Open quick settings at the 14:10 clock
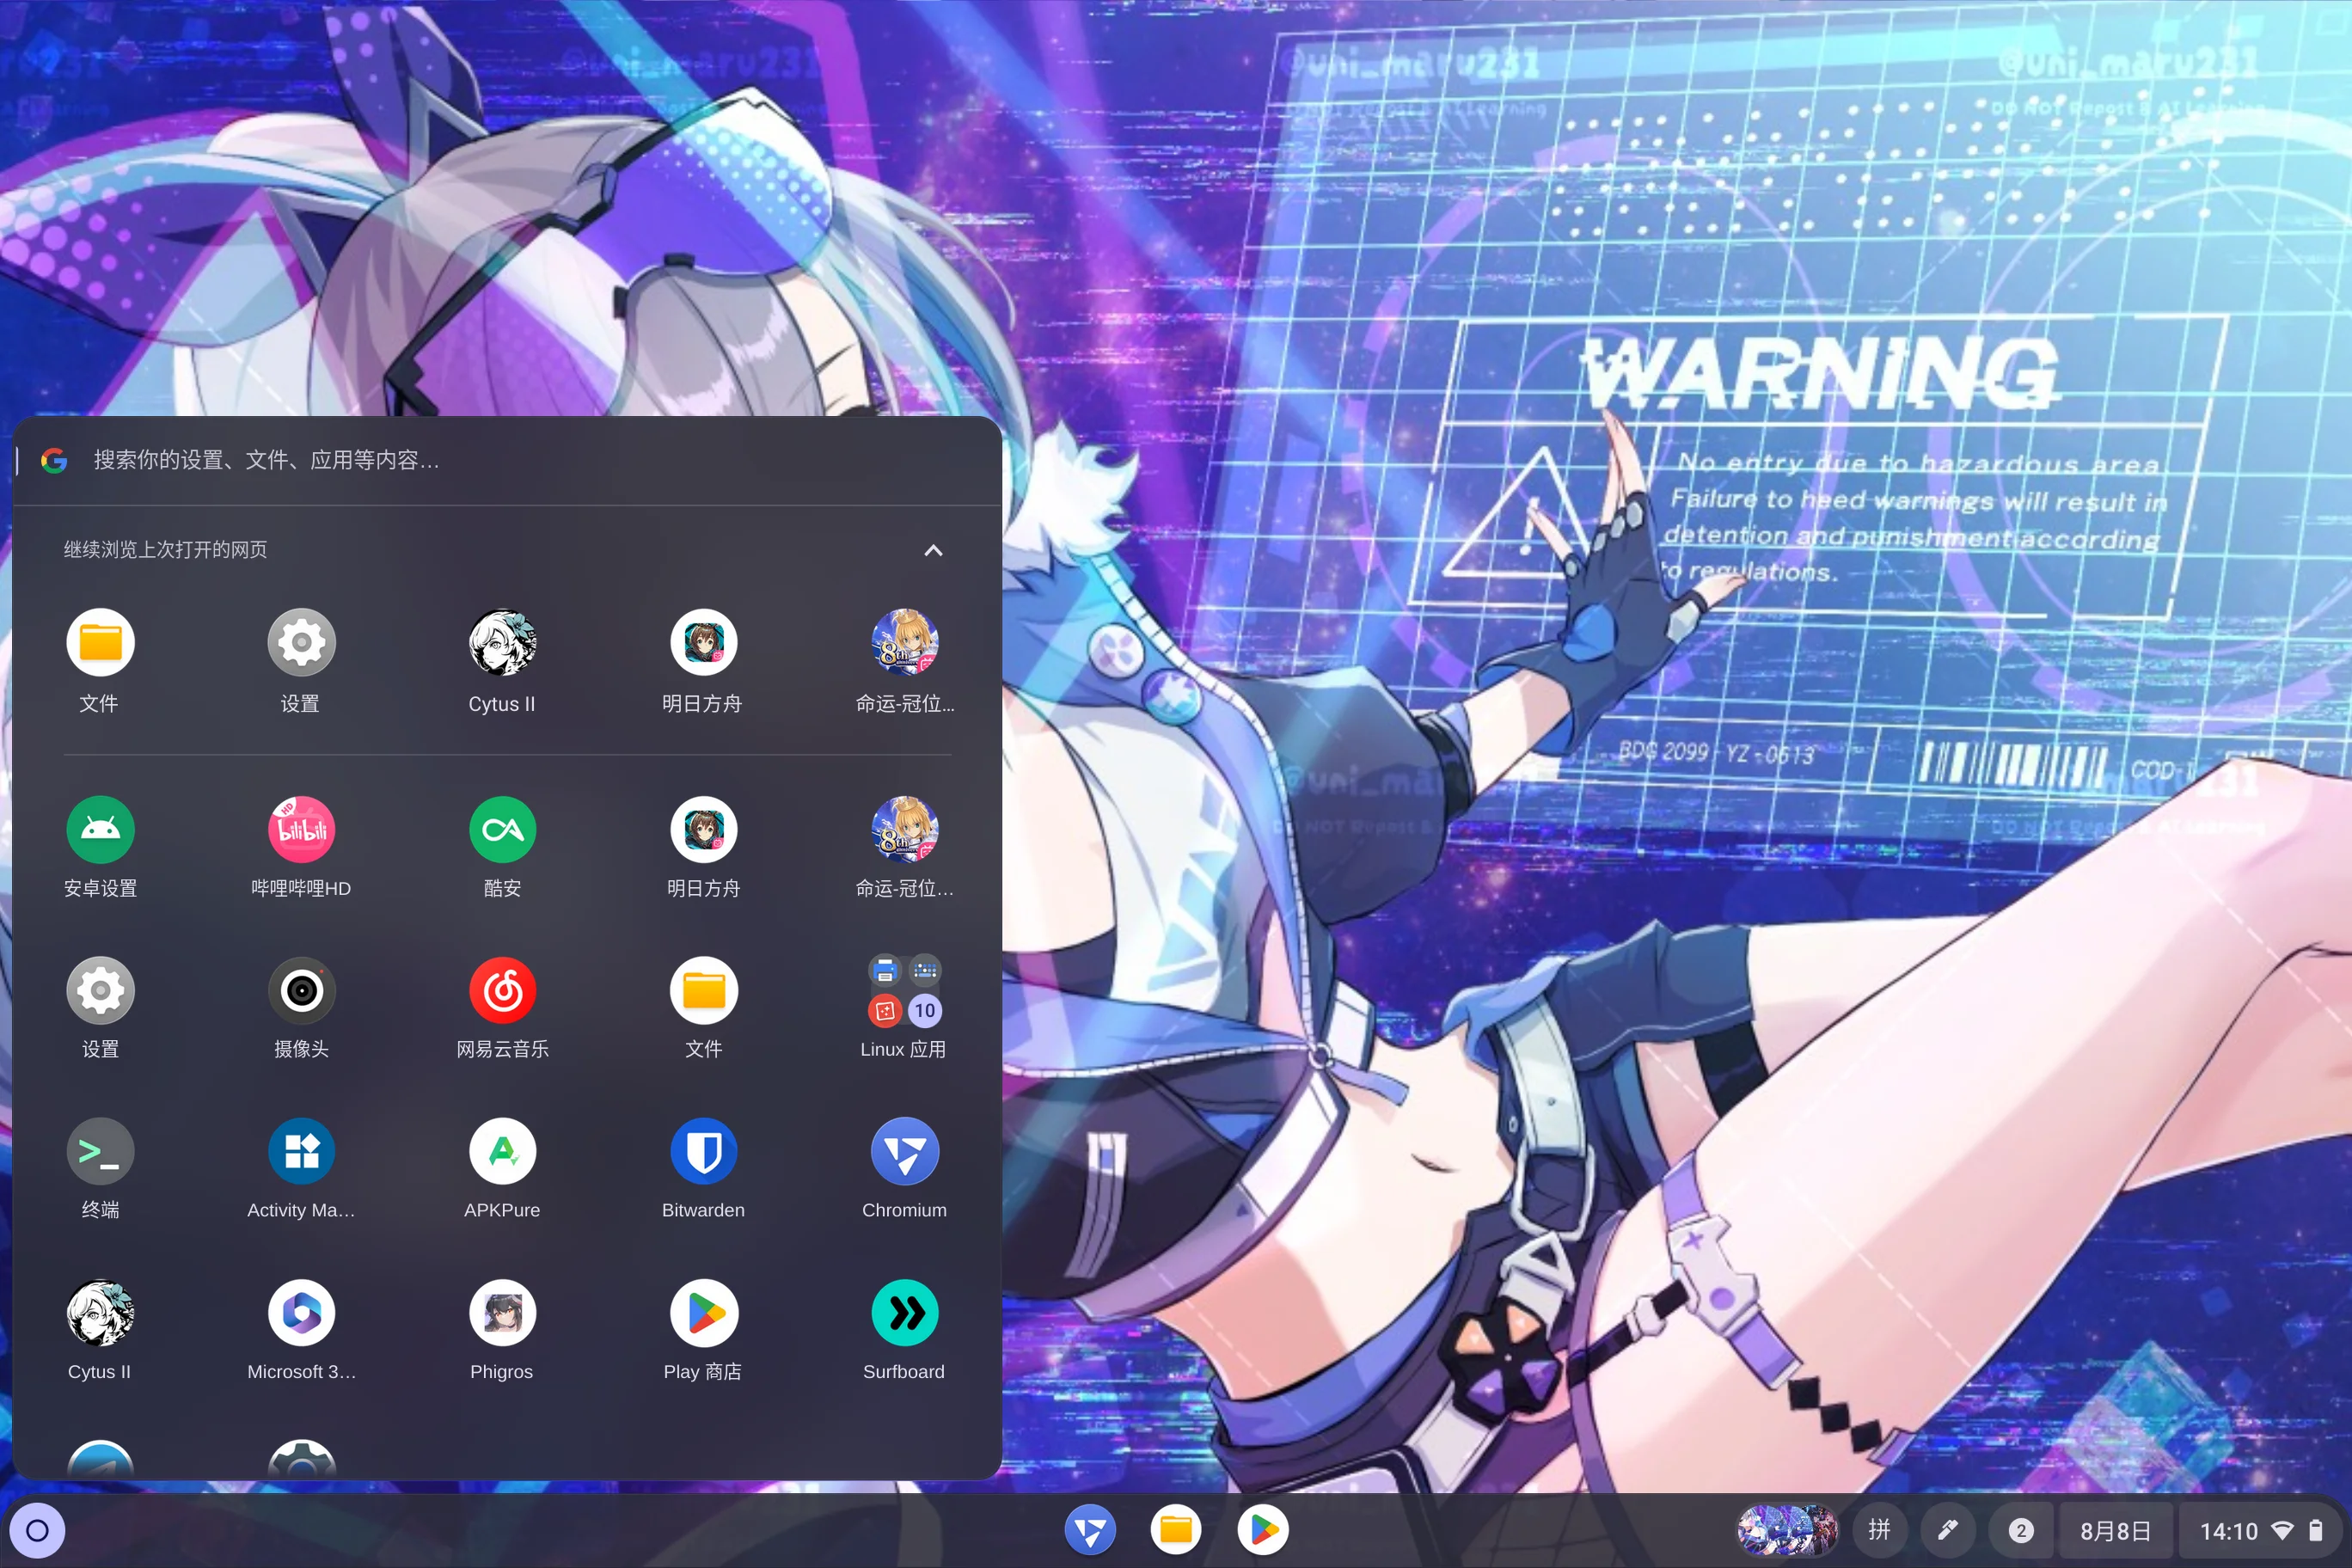Viewport: 2352px width, 1568px height. tap(2260, 1530)
